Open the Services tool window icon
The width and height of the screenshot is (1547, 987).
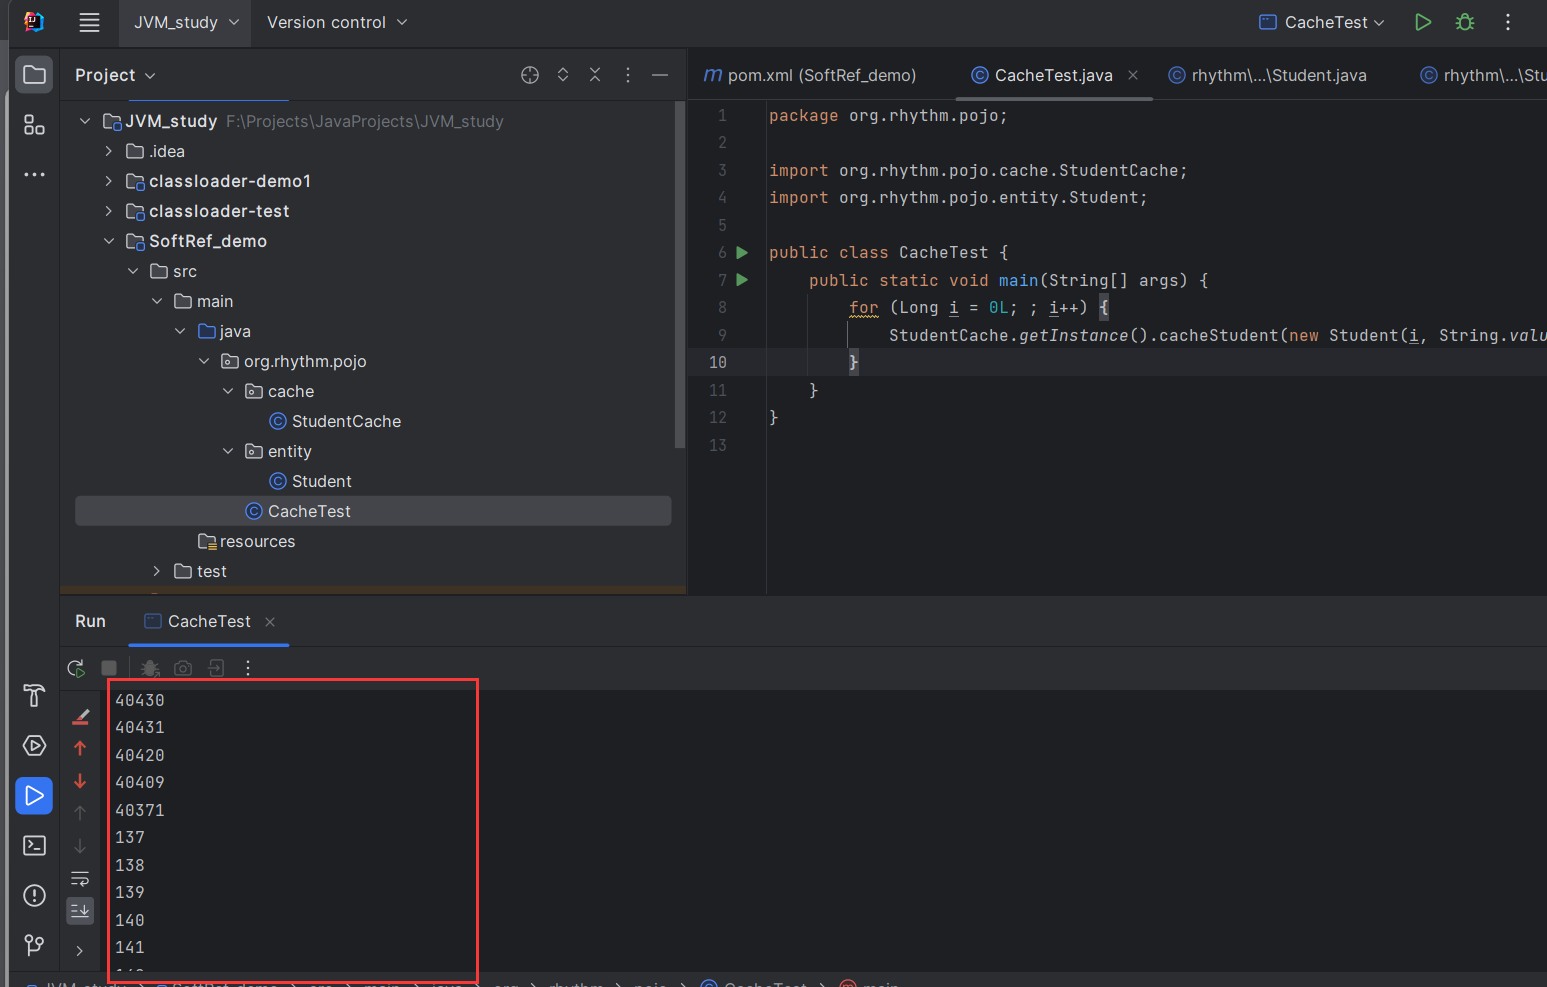(34, 746)
